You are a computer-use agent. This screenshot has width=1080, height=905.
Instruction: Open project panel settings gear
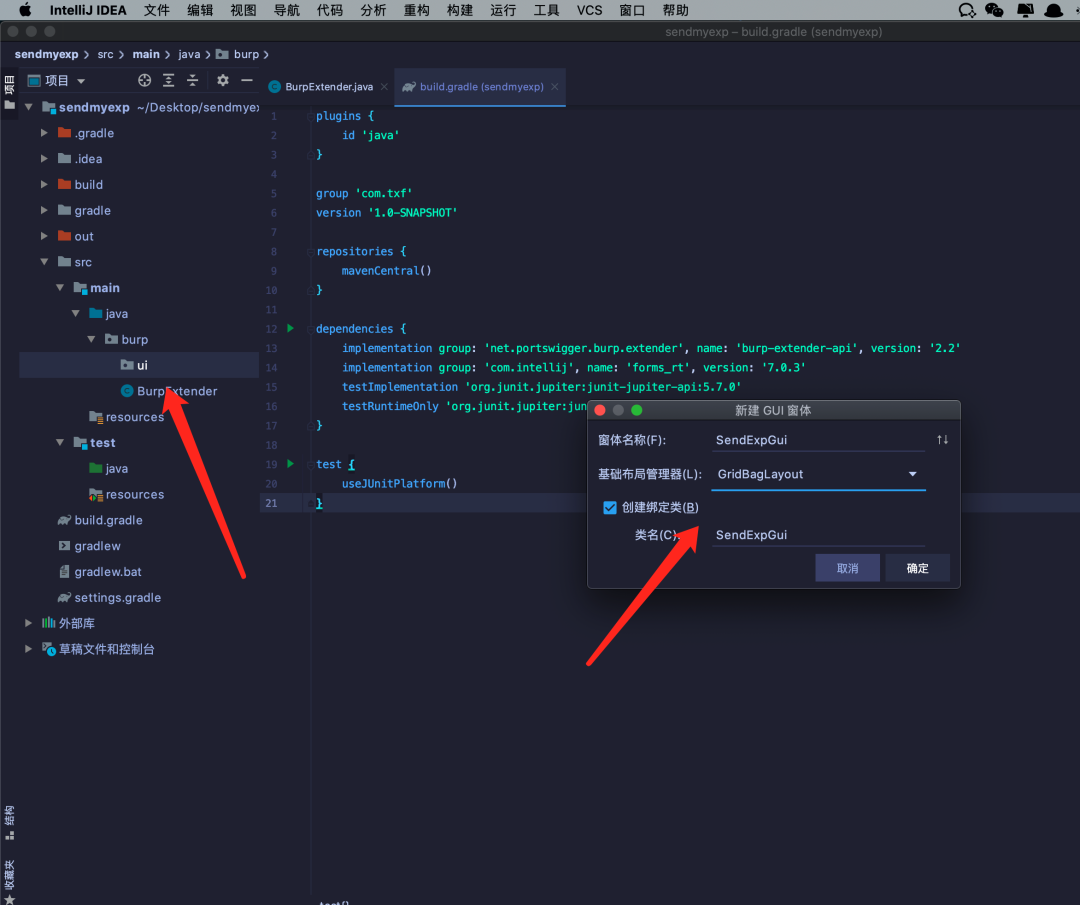coord(222,81)
